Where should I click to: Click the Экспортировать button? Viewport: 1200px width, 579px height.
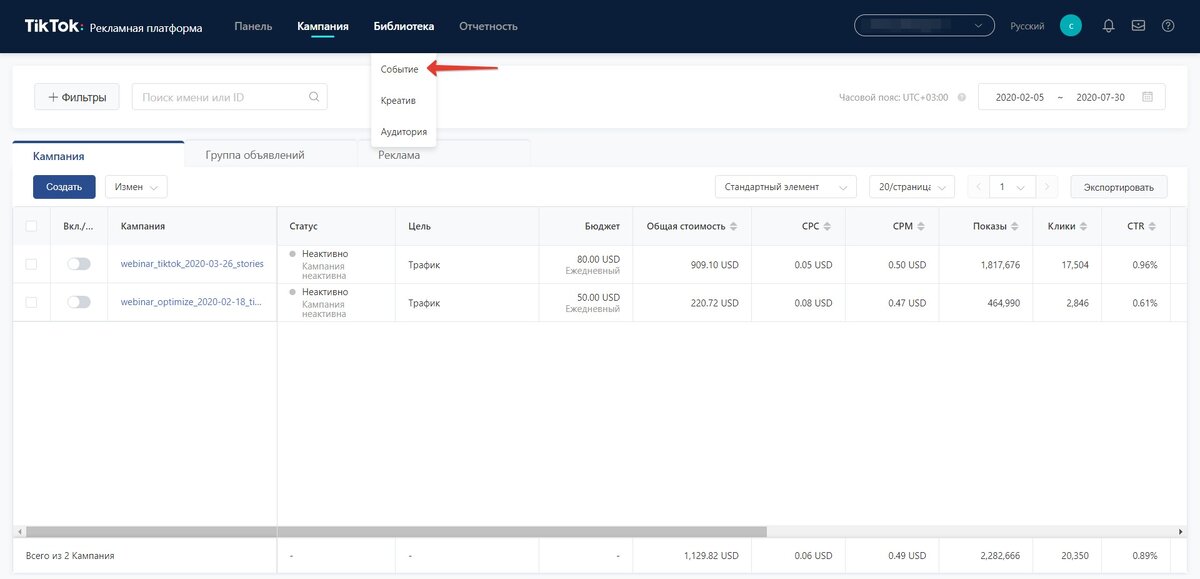[x=1119, y=187]
